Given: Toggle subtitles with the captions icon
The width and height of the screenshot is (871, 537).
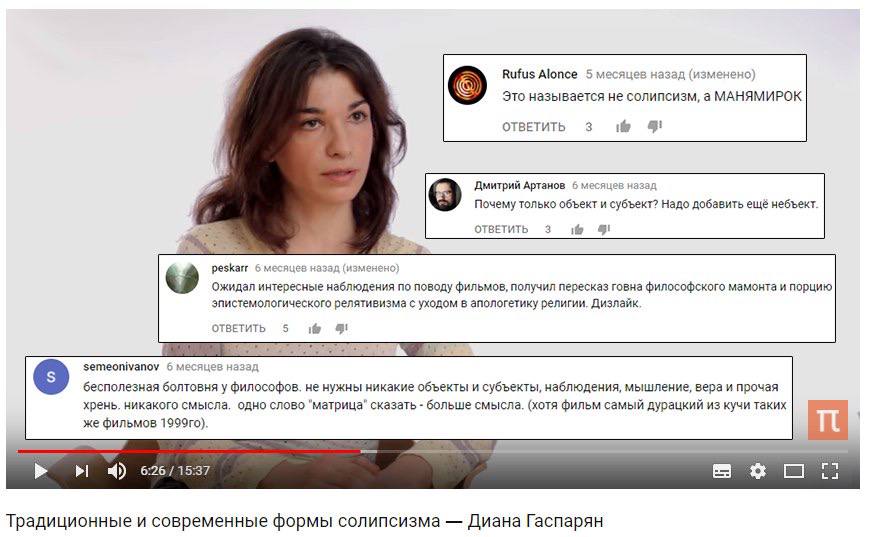Looking at the screenshot, I should tap(722, 471).
